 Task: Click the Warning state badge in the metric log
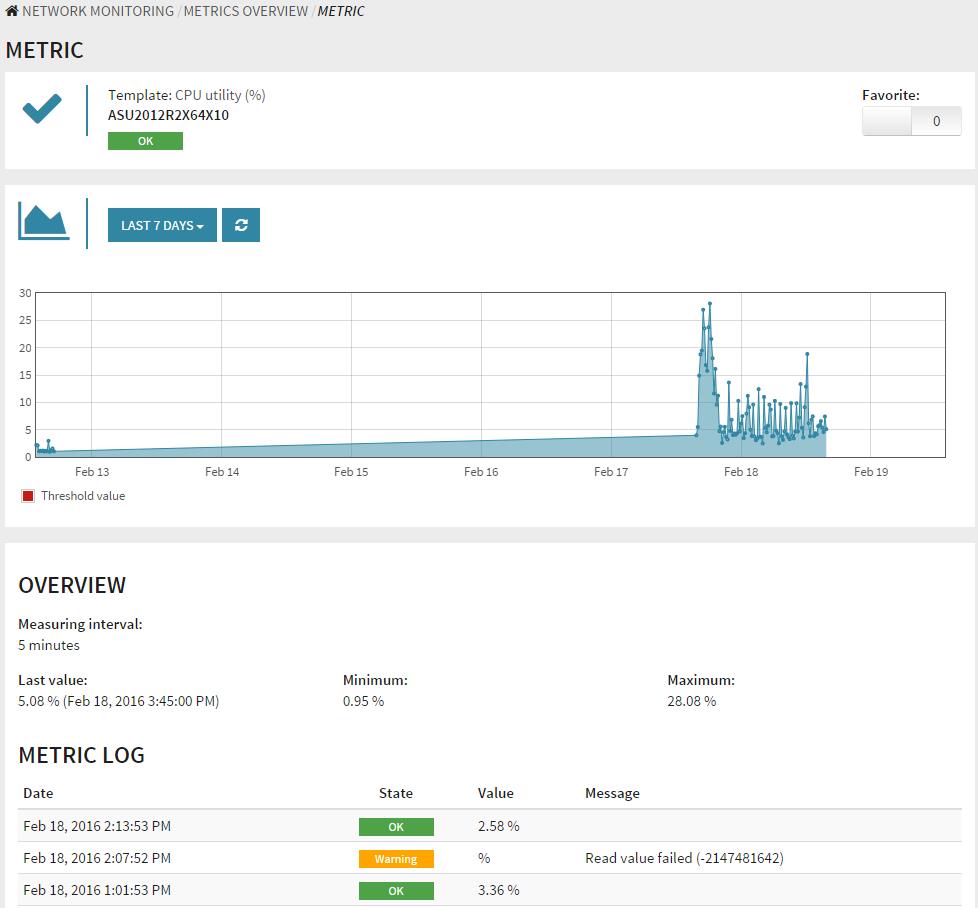396,859
